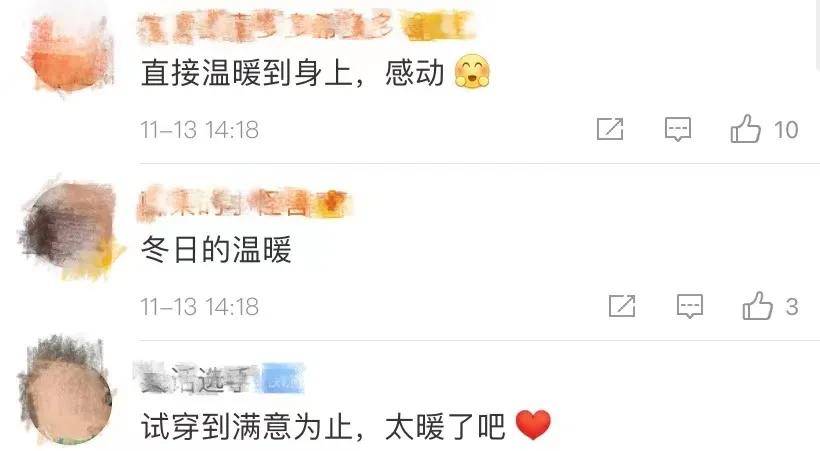The height and width of the screenshot is (451, 820).
Task: Like the '直接温暖到身上，感动' comment with thumbs-up
Action: coord(745,129)
